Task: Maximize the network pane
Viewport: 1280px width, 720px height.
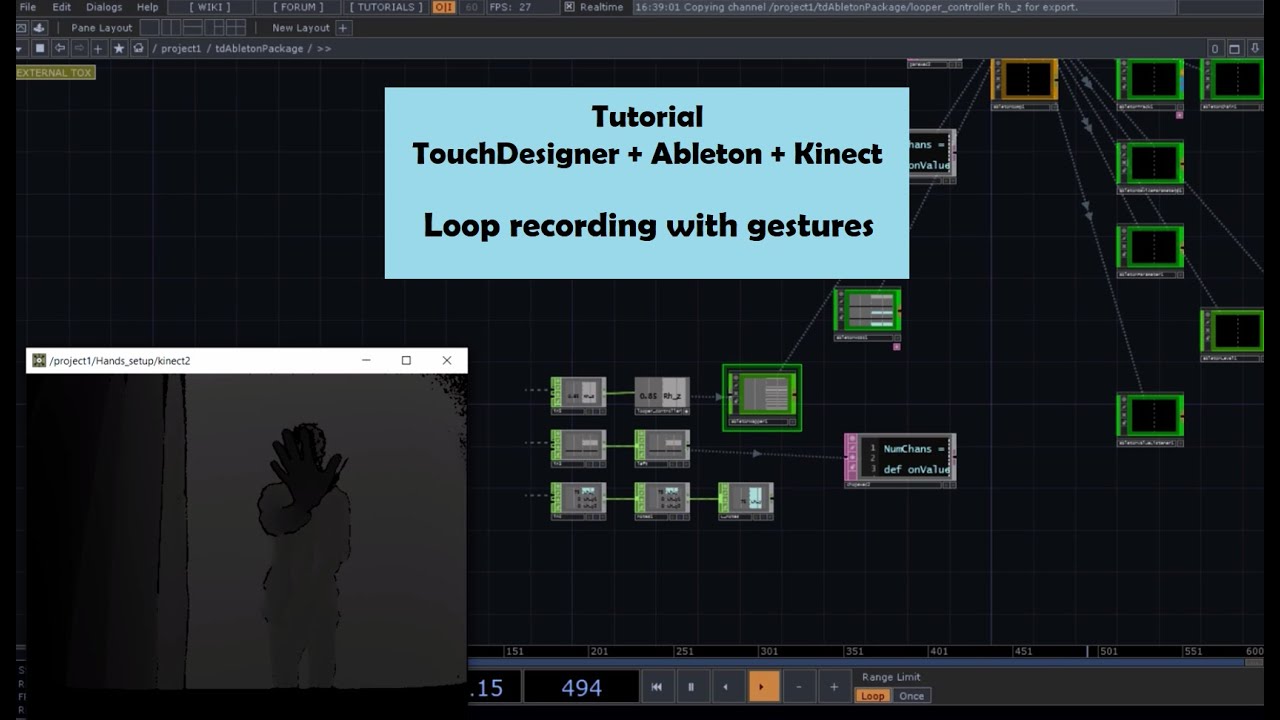Action: (1235, 48)
